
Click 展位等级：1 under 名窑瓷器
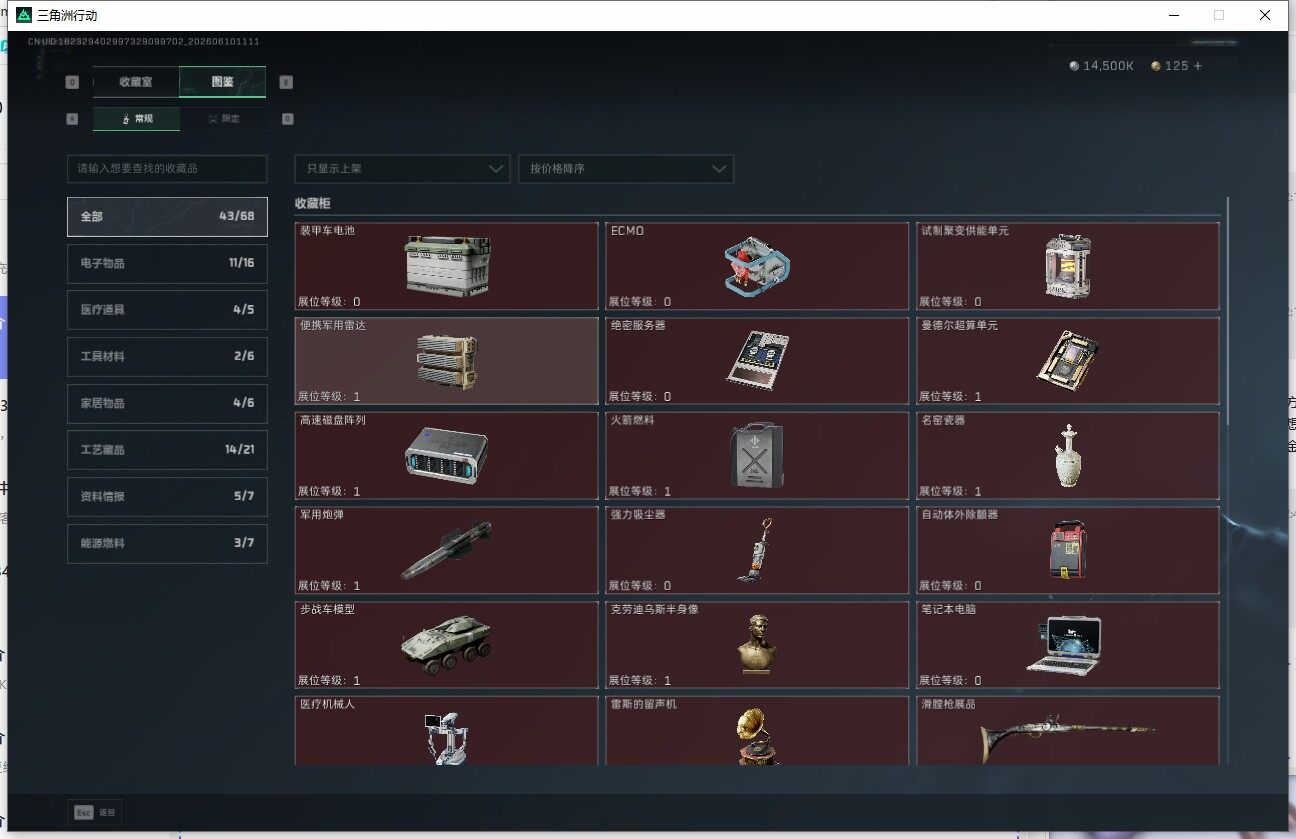[x=950, y=491]
